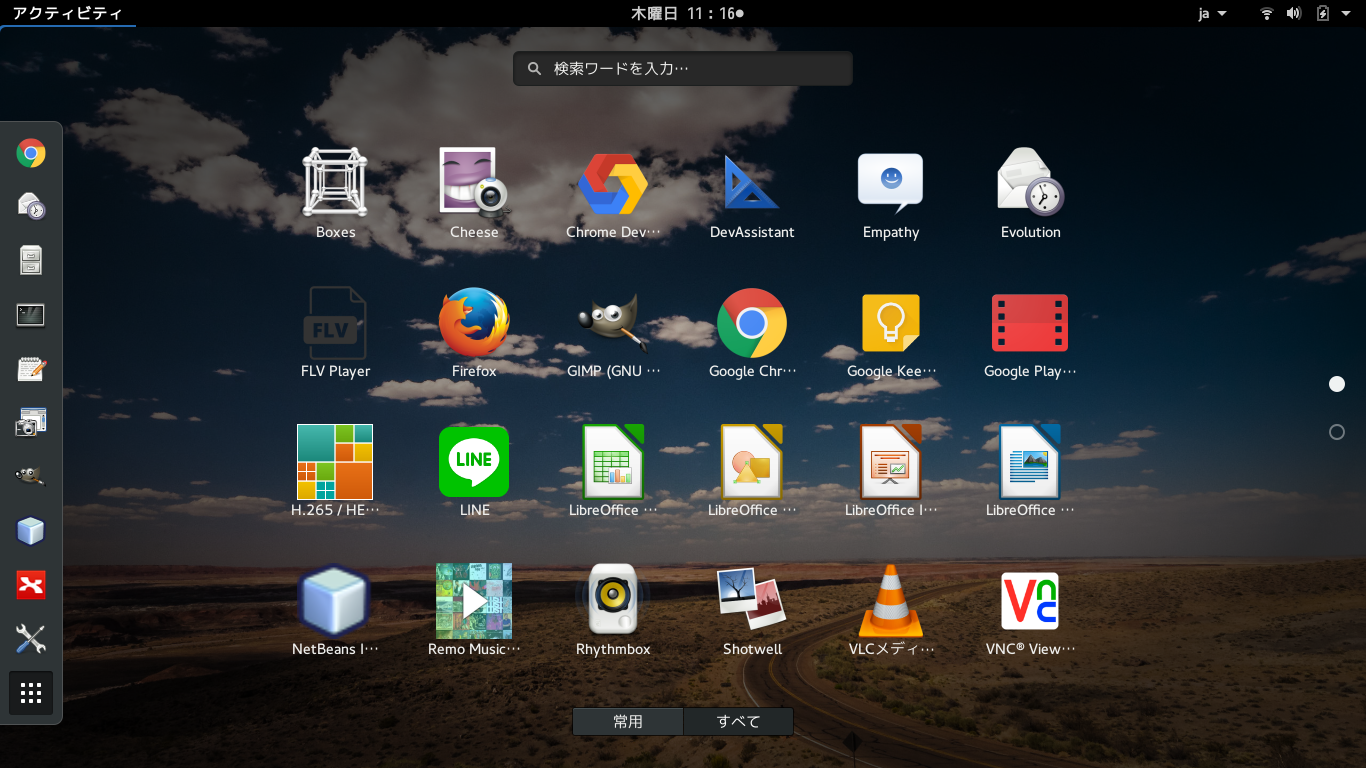
Task: Launch VNC Viewer
Action: tap(1029, 601)
